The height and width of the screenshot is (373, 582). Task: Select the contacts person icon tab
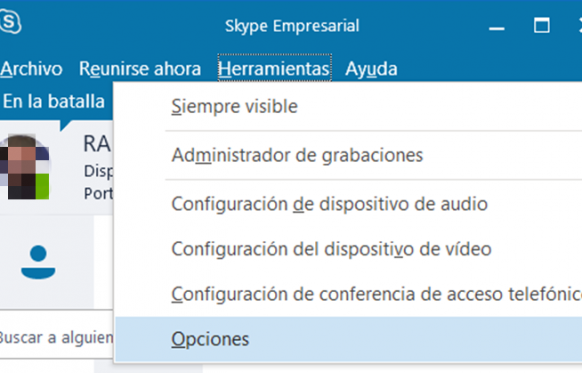click(38, 262)
